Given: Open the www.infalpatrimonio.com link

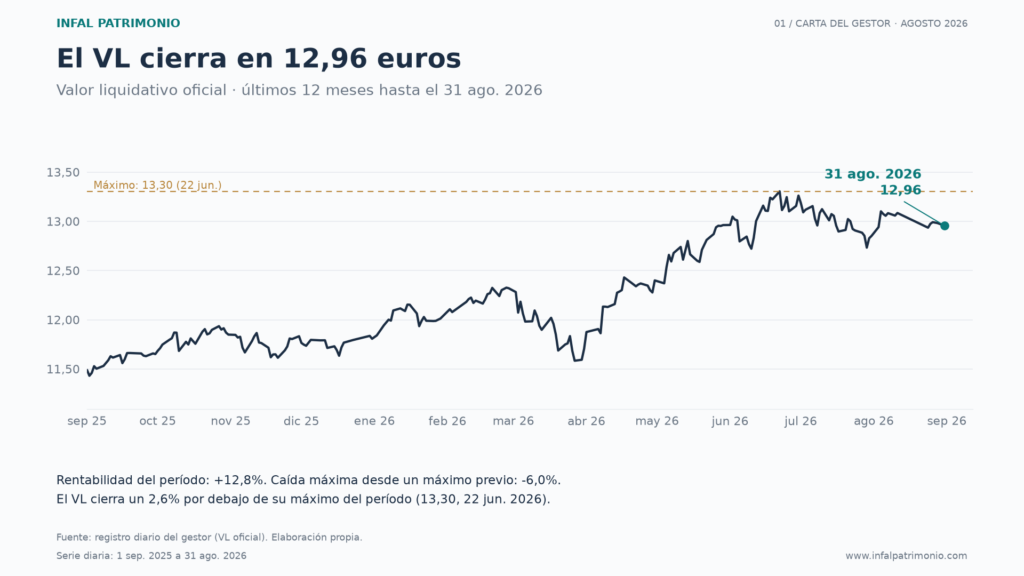Looking at the screenshot, I should 906,556.
